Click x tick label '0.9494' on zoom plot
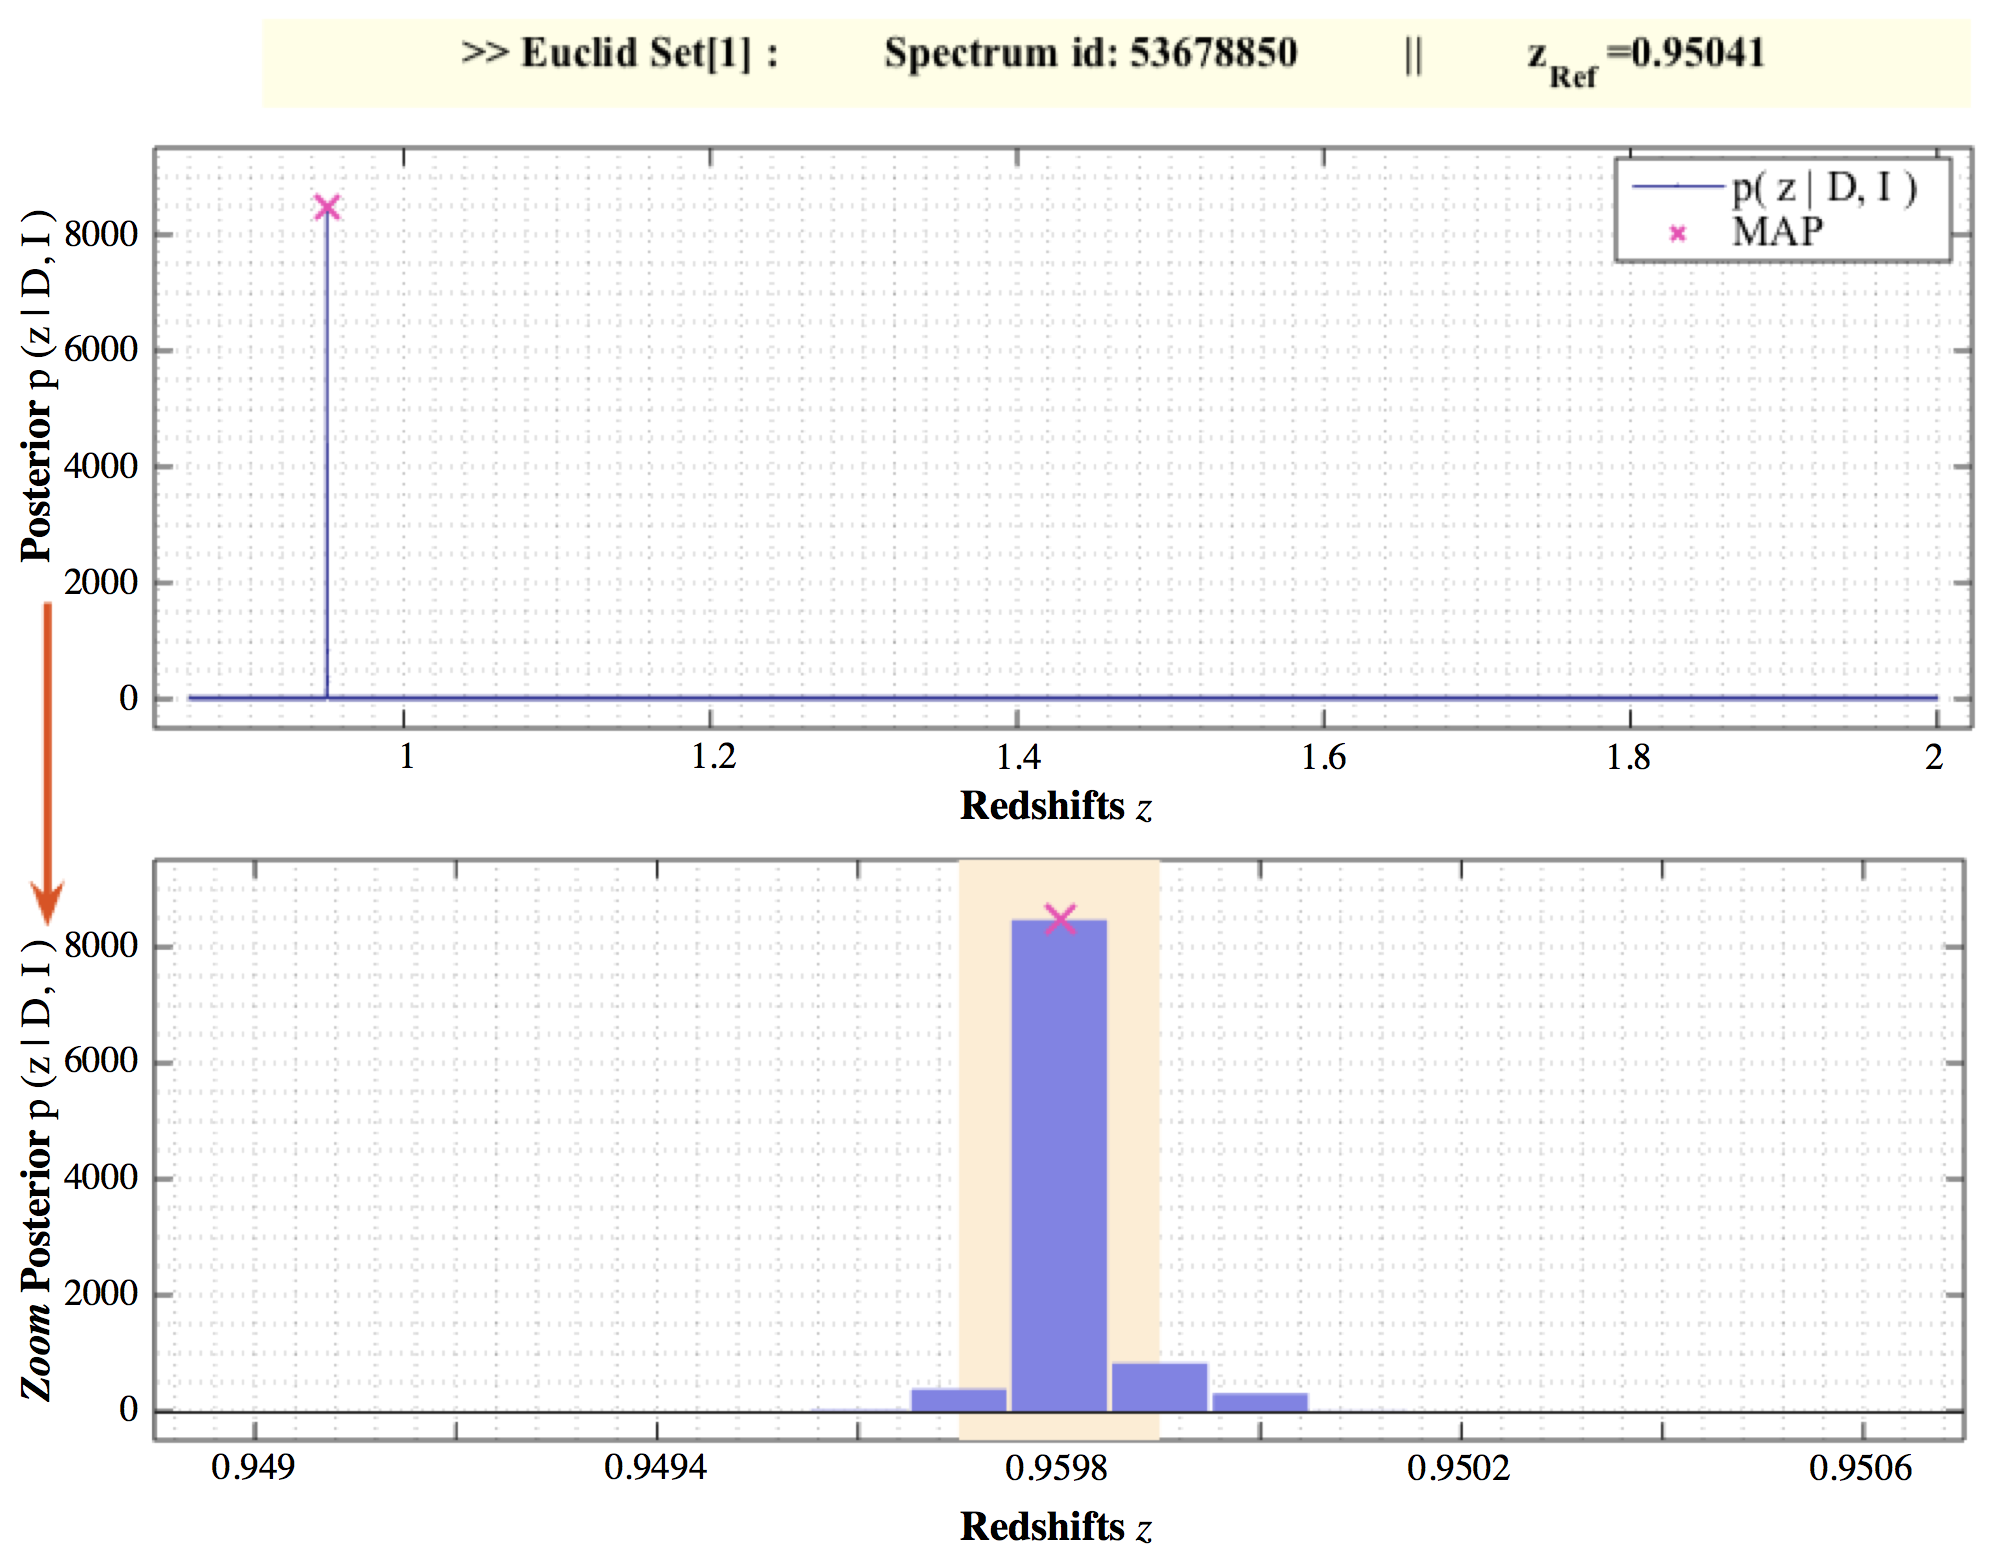 pos(655,1468)
